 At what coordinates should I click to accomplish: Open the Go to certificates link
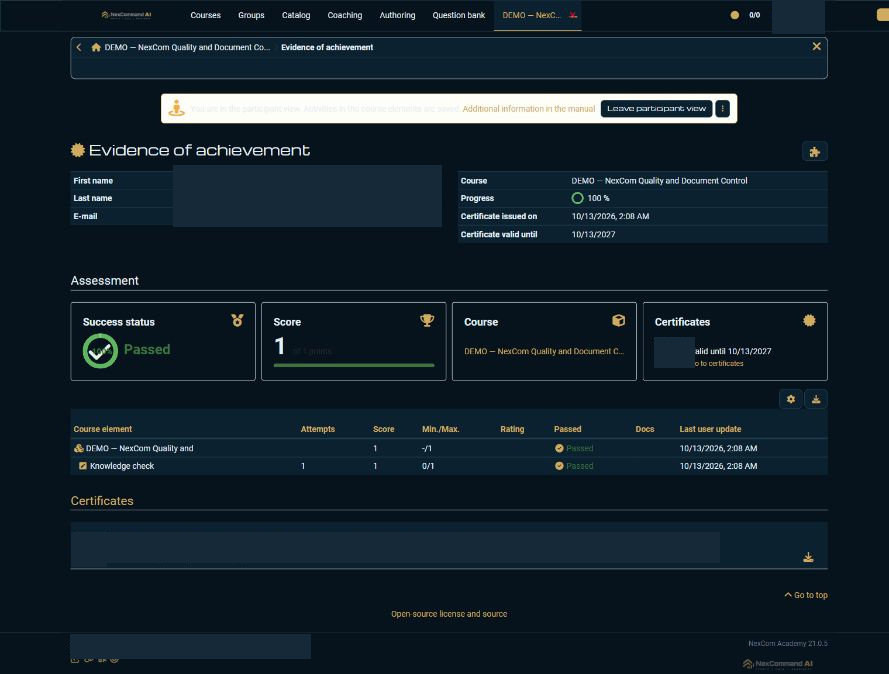[719, 363]
